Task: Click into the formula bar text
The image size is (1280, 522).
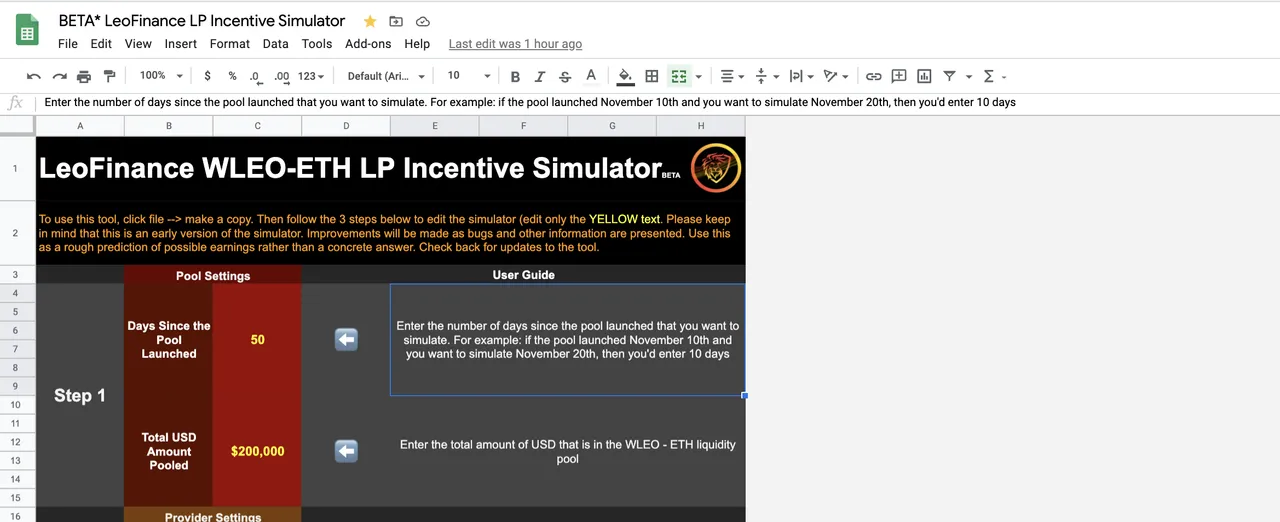Action: [x=530, y=102]
